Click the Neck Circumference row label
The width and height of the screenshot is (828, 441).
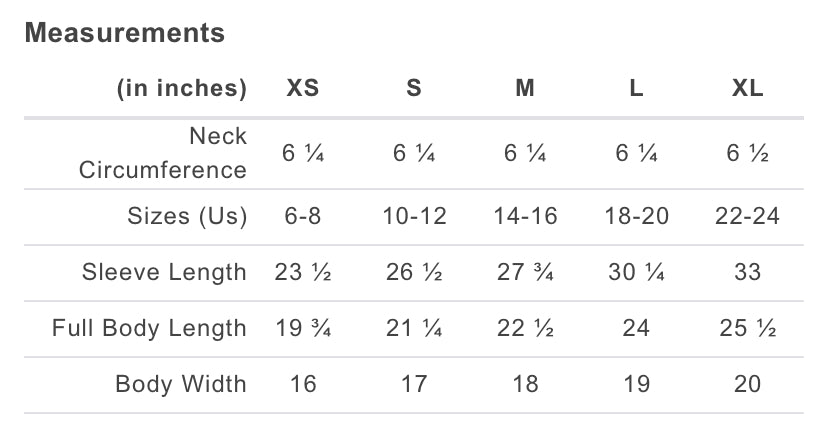tap(163, 153)
